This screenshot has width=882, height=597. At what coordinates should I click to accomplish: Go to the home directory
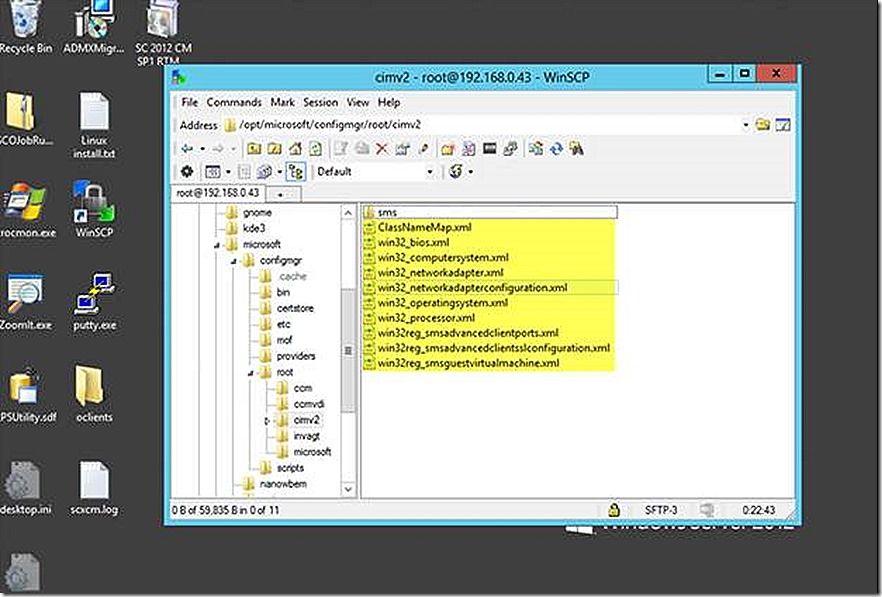[x=295, y=149]
